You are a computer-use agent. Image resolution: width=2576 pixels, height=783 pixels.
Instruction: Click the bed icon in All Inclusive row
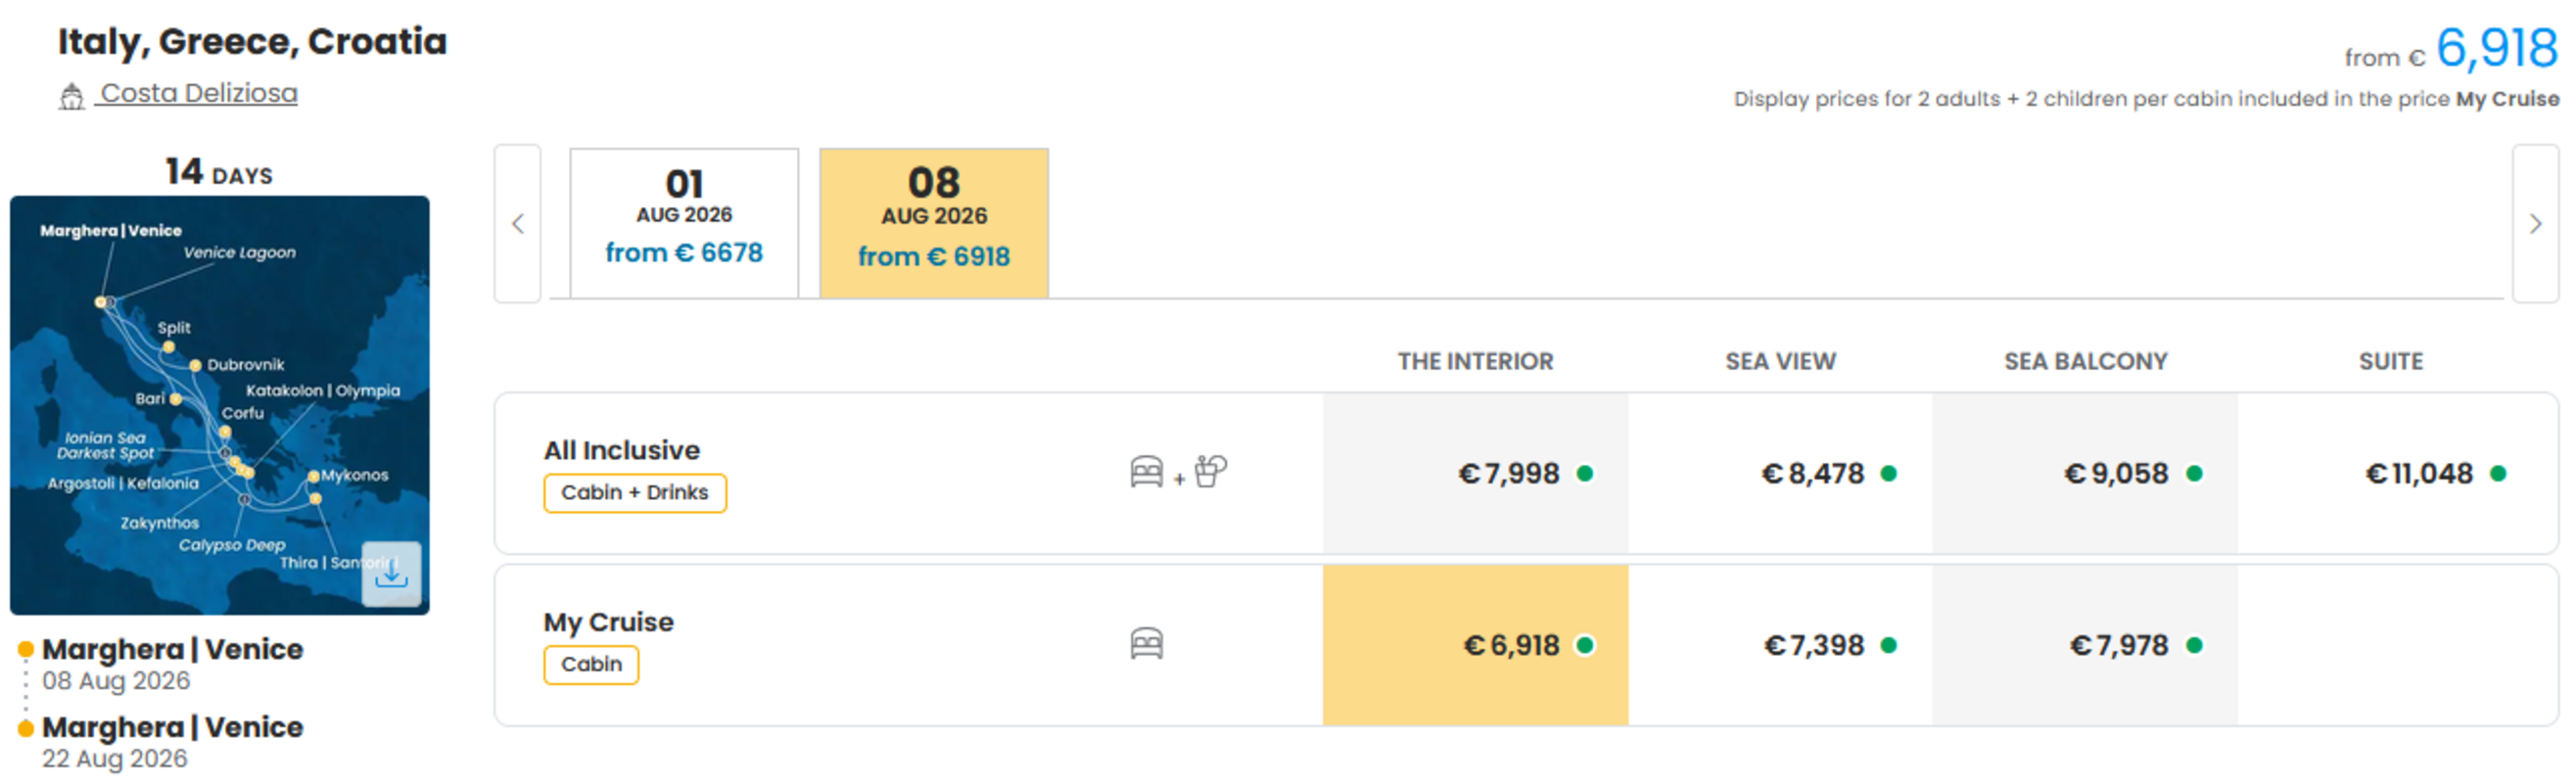(x=1146, y=472)
